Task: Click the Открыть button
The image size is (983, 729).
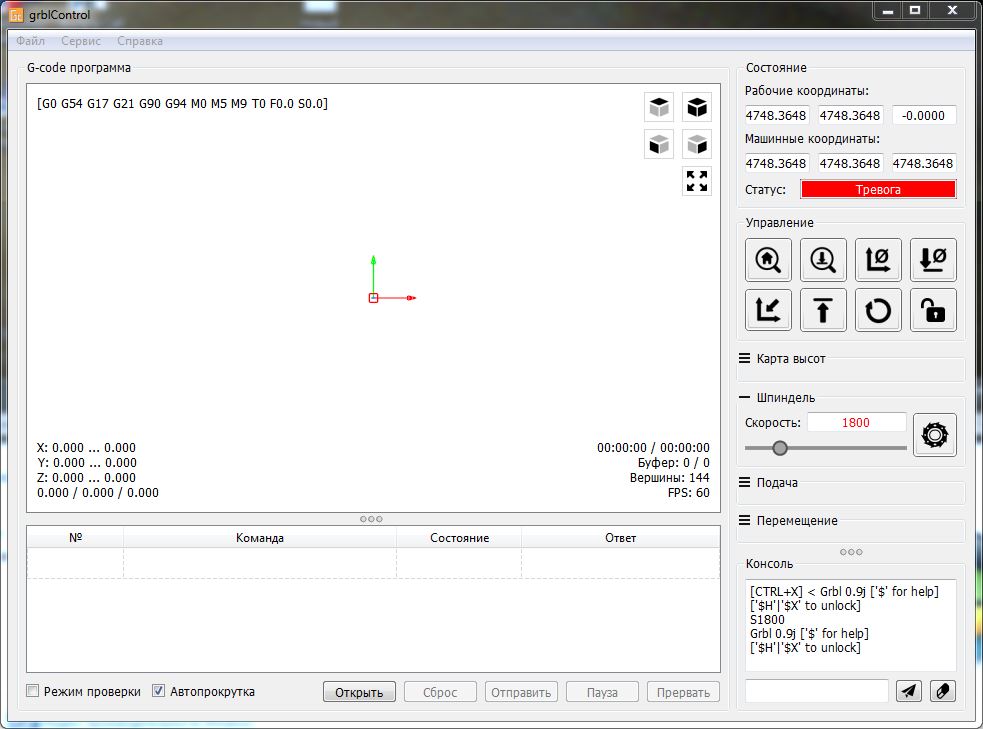Action: pos(359,692)
